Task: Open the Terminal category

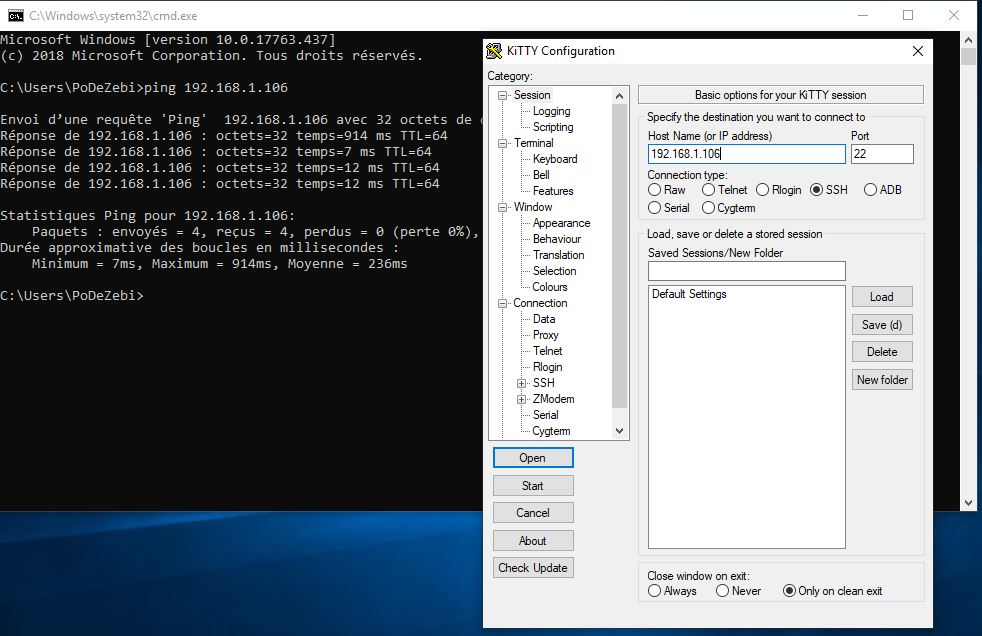Action: click(x=534, y=143)
